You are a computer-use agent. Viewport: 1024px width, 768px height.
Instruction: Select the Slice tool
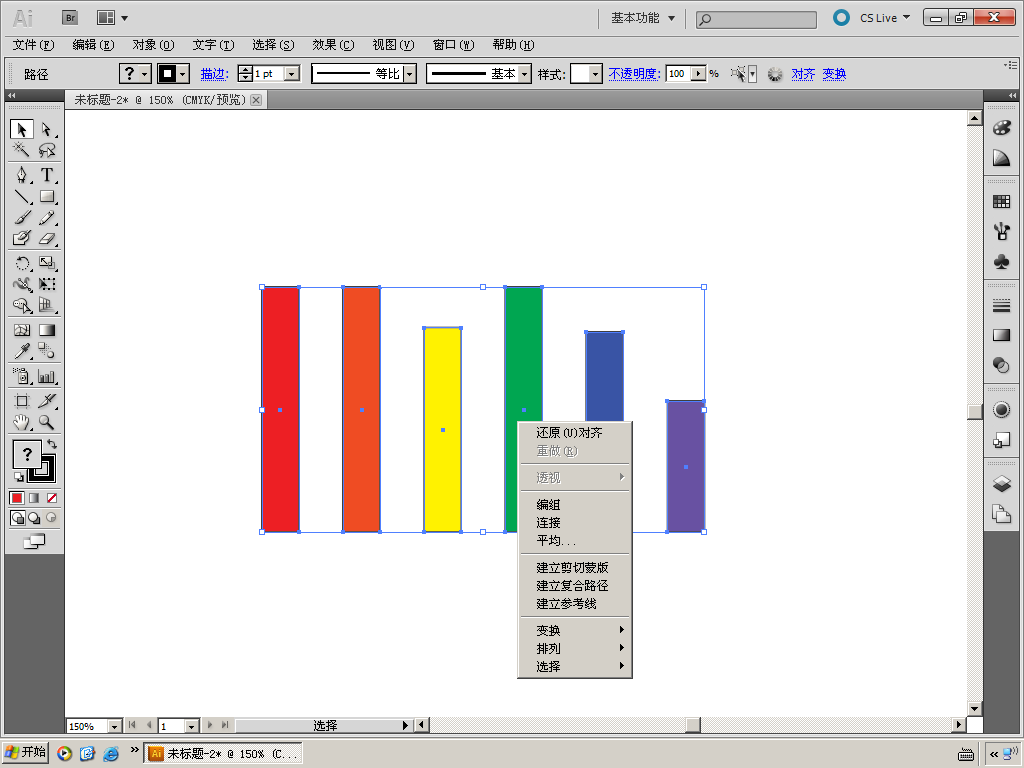click(46, 401)
